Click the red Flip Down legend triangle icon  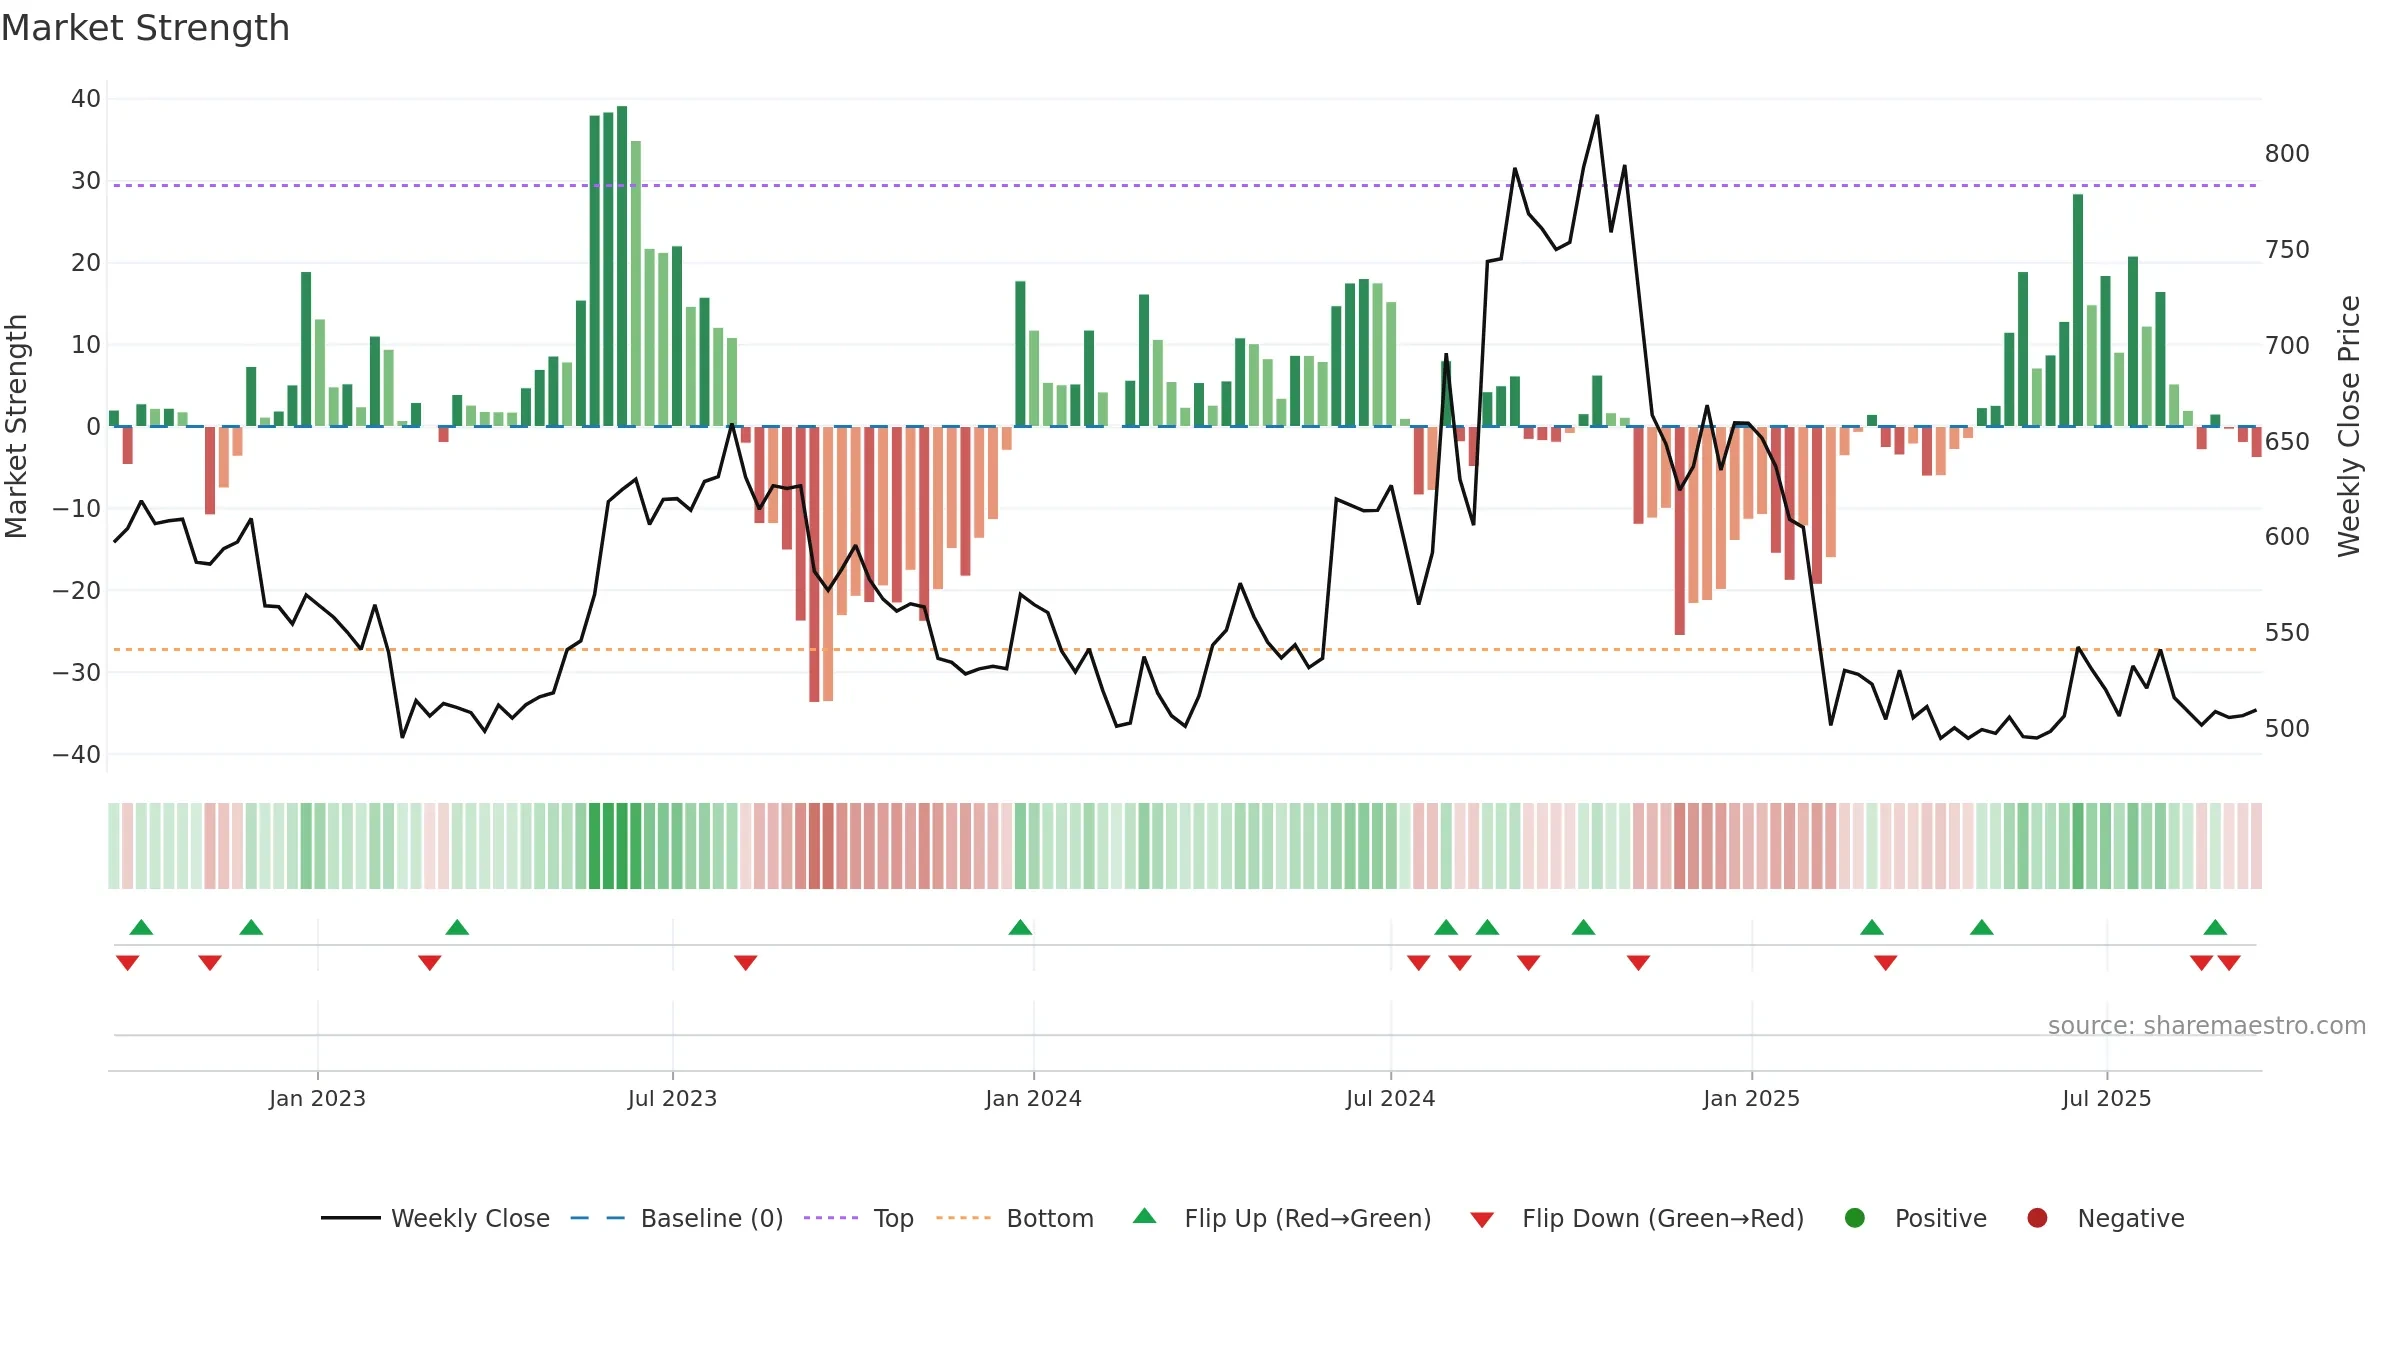coord(1482,1220)
